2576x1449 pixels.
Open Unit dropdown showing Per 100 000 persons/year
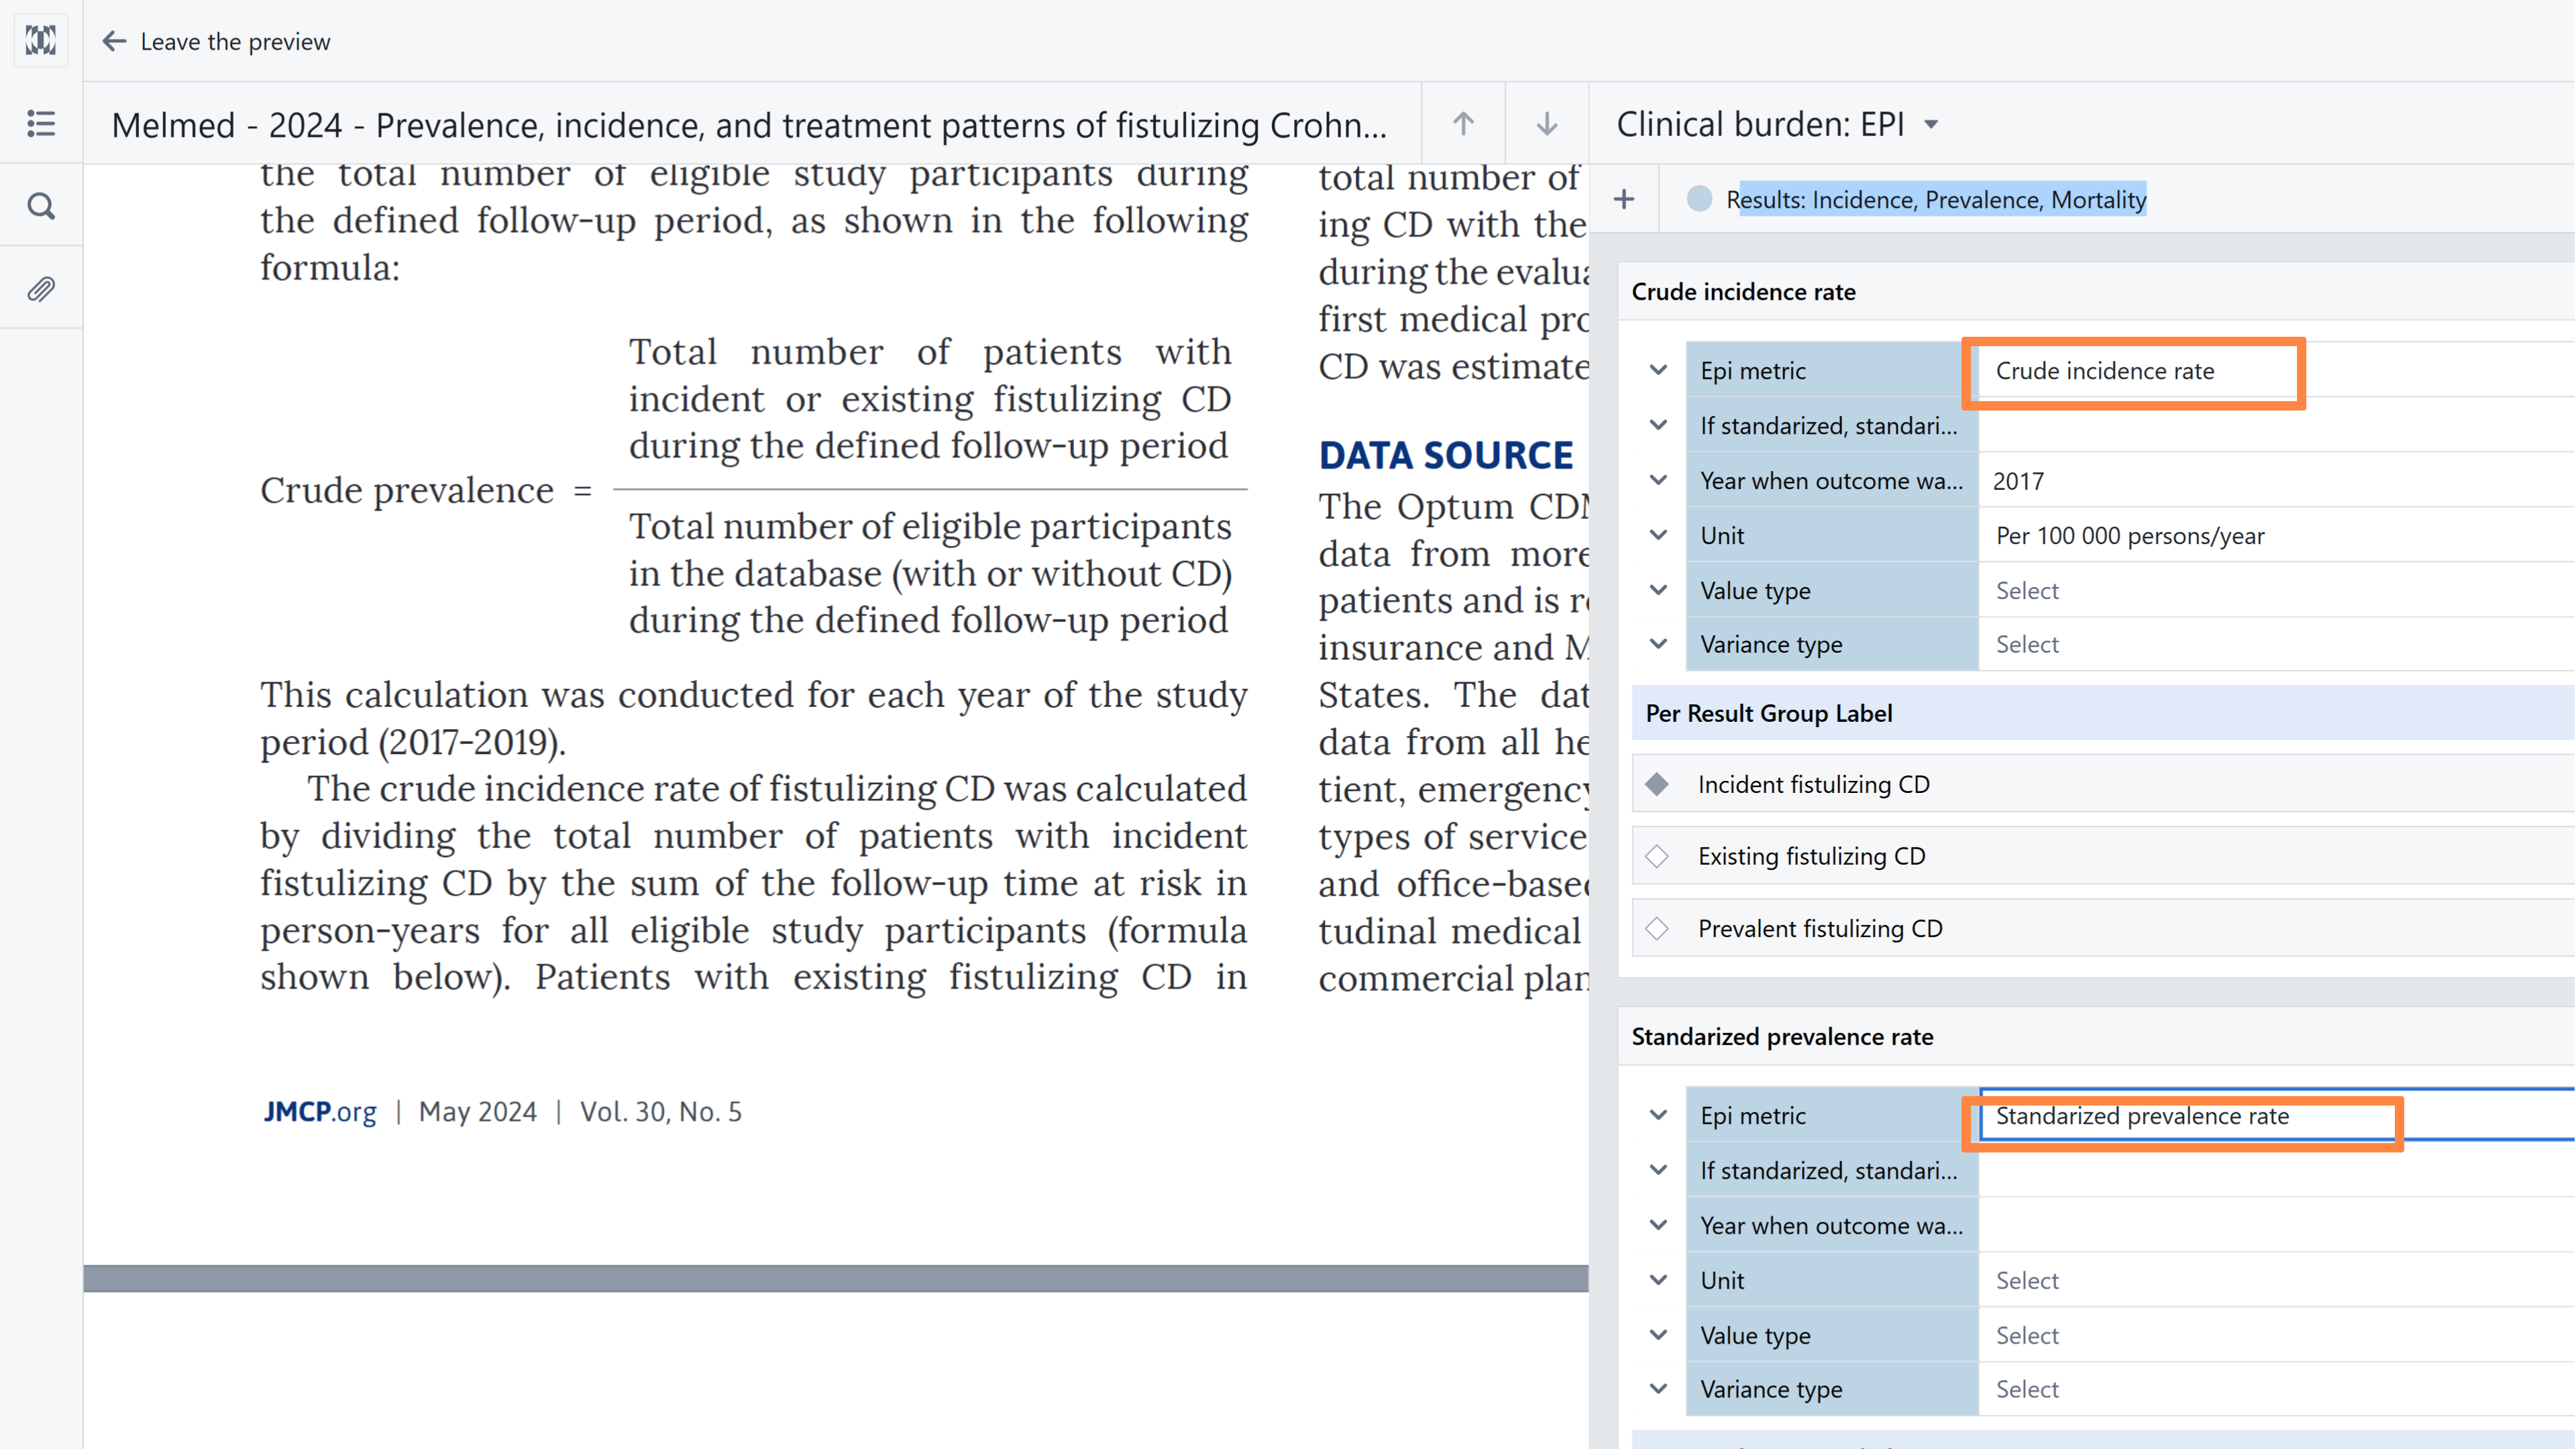click(2277, 535)
